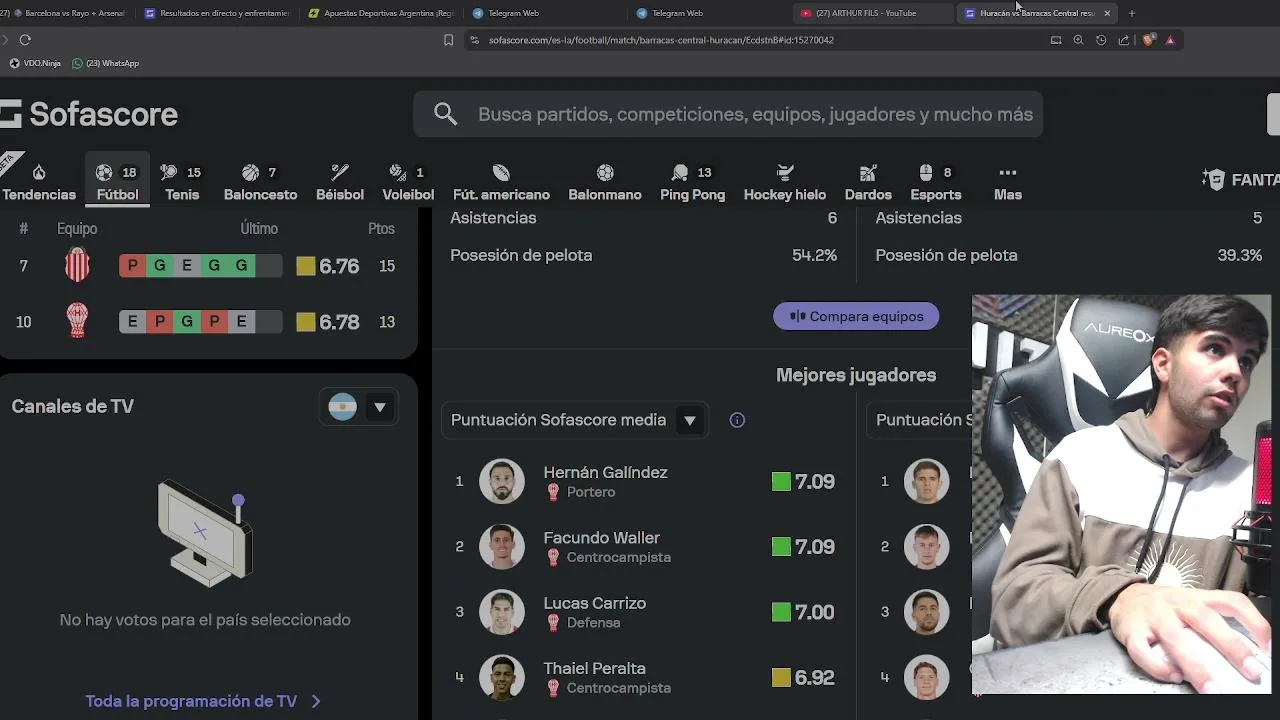The width and height of the screenshot is (1280, 720).
Task: Open the Dardos sport section
Action: 868,183
